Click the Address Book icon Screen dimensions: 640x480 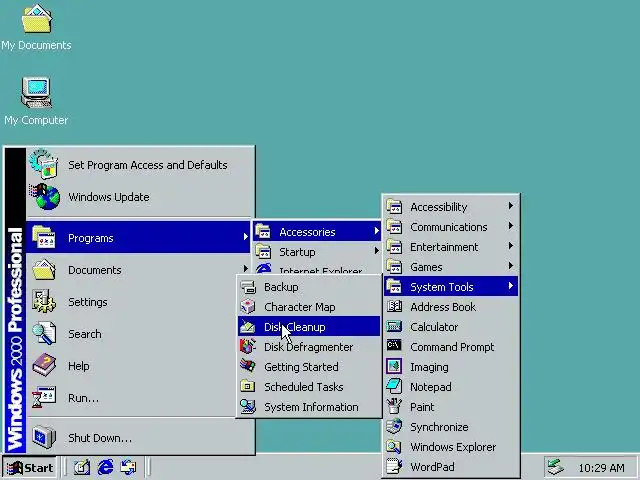[394, 307]
